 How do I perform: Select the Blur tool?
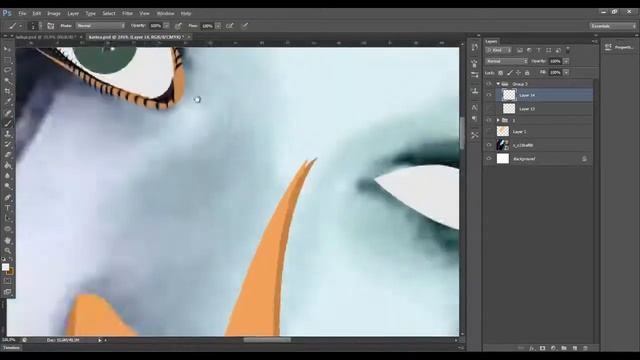pos(7,176)
